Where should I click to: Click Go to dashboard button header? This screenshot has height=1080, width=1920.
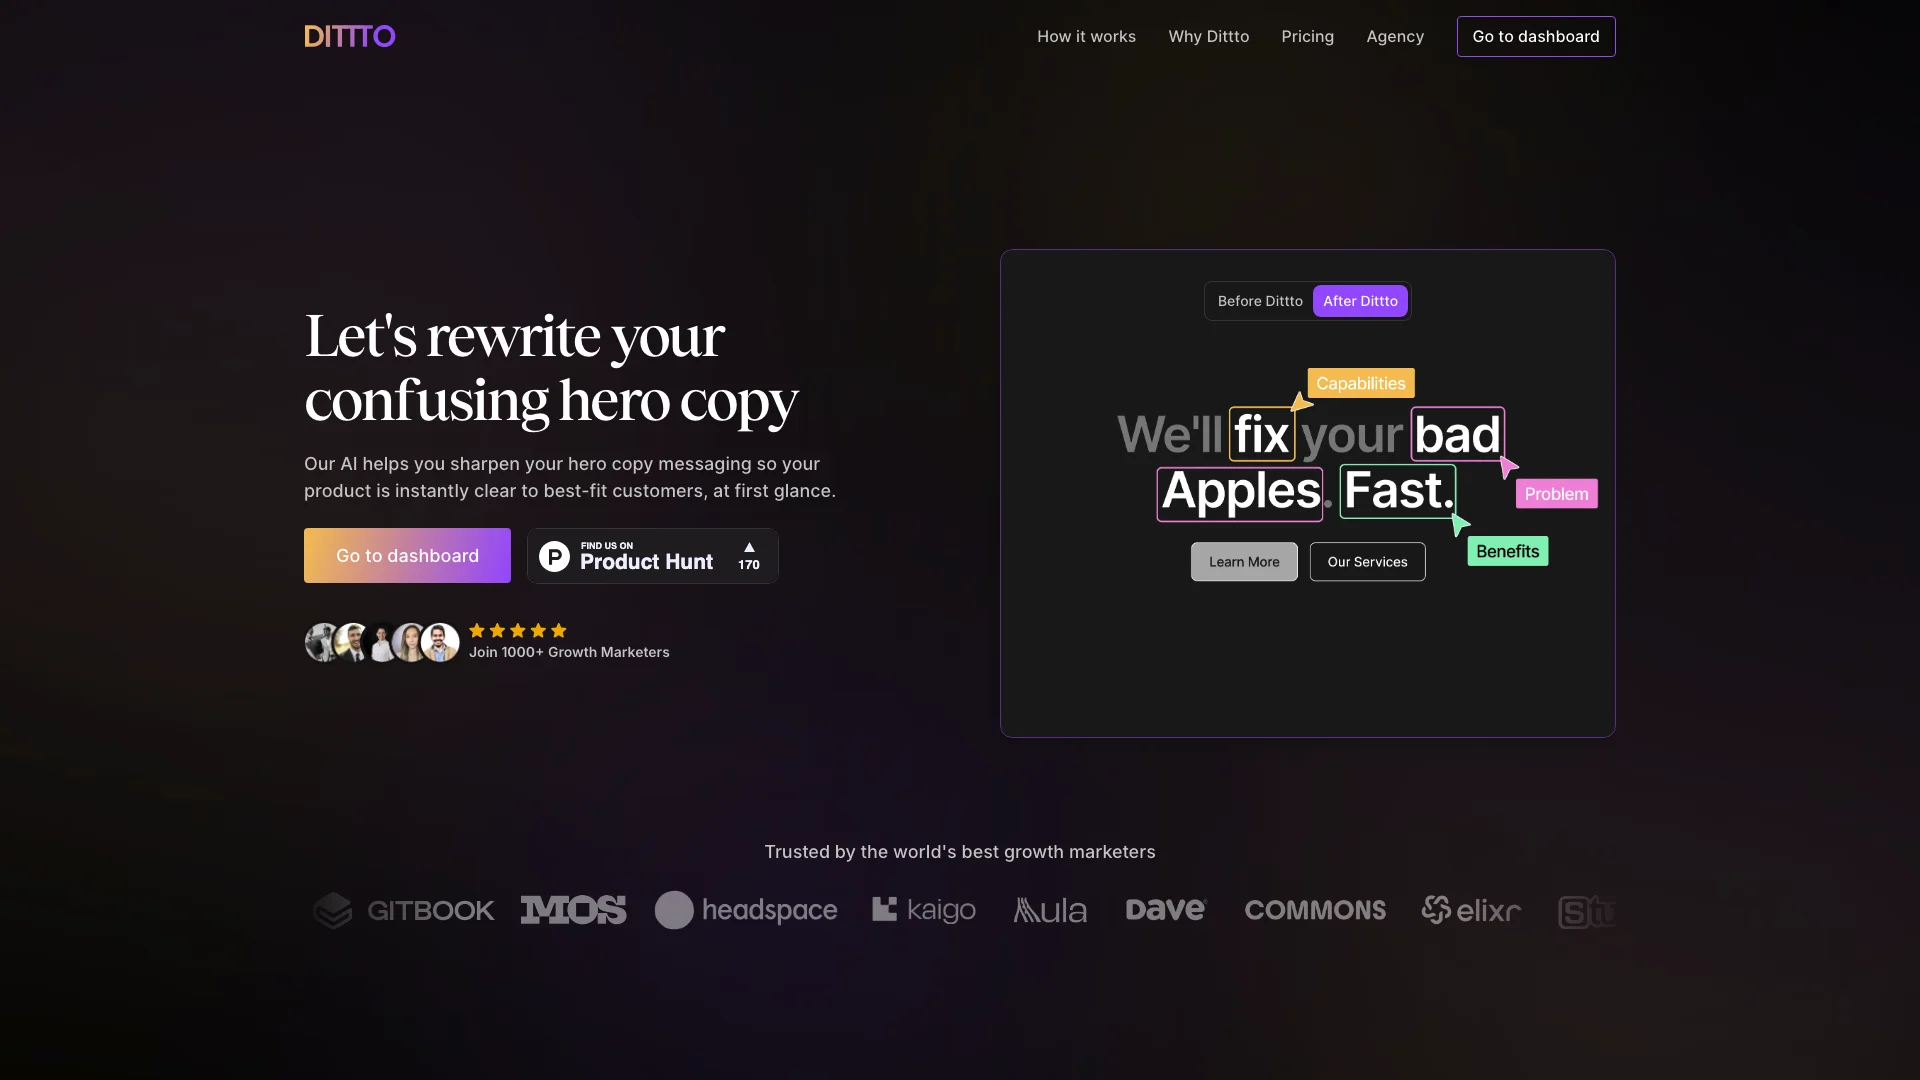pyautogui.click(x=1535, y=36)
